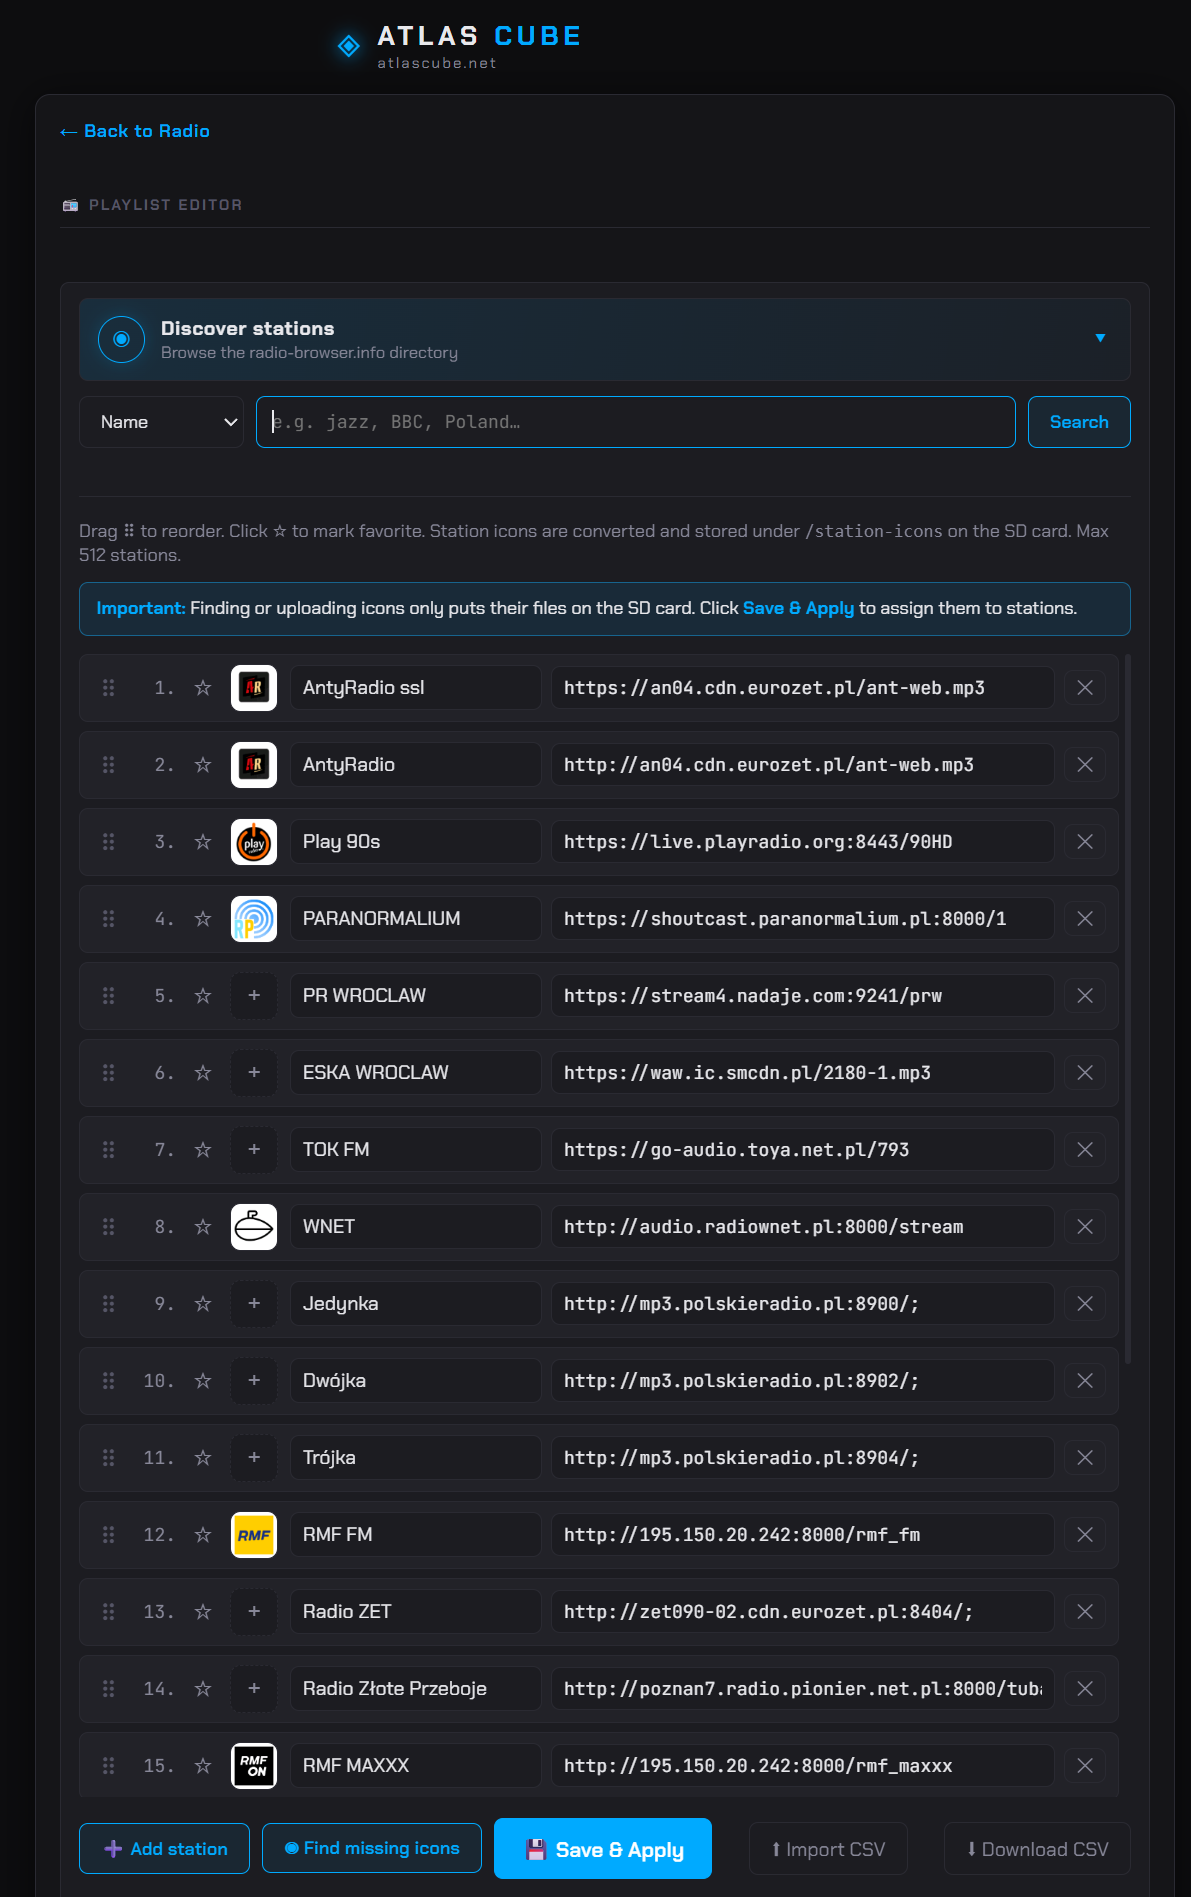
Task: Add an icon for PR WROCLAW
Action: (x=254, y=996)
